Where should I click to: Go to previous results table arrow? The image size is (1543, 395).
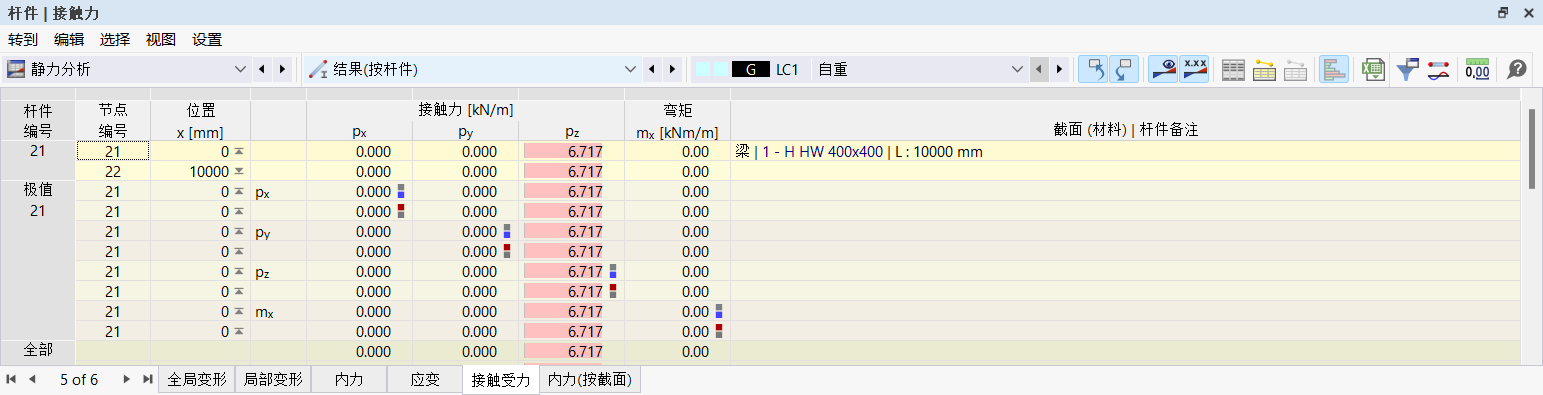(x=652, y=69)
